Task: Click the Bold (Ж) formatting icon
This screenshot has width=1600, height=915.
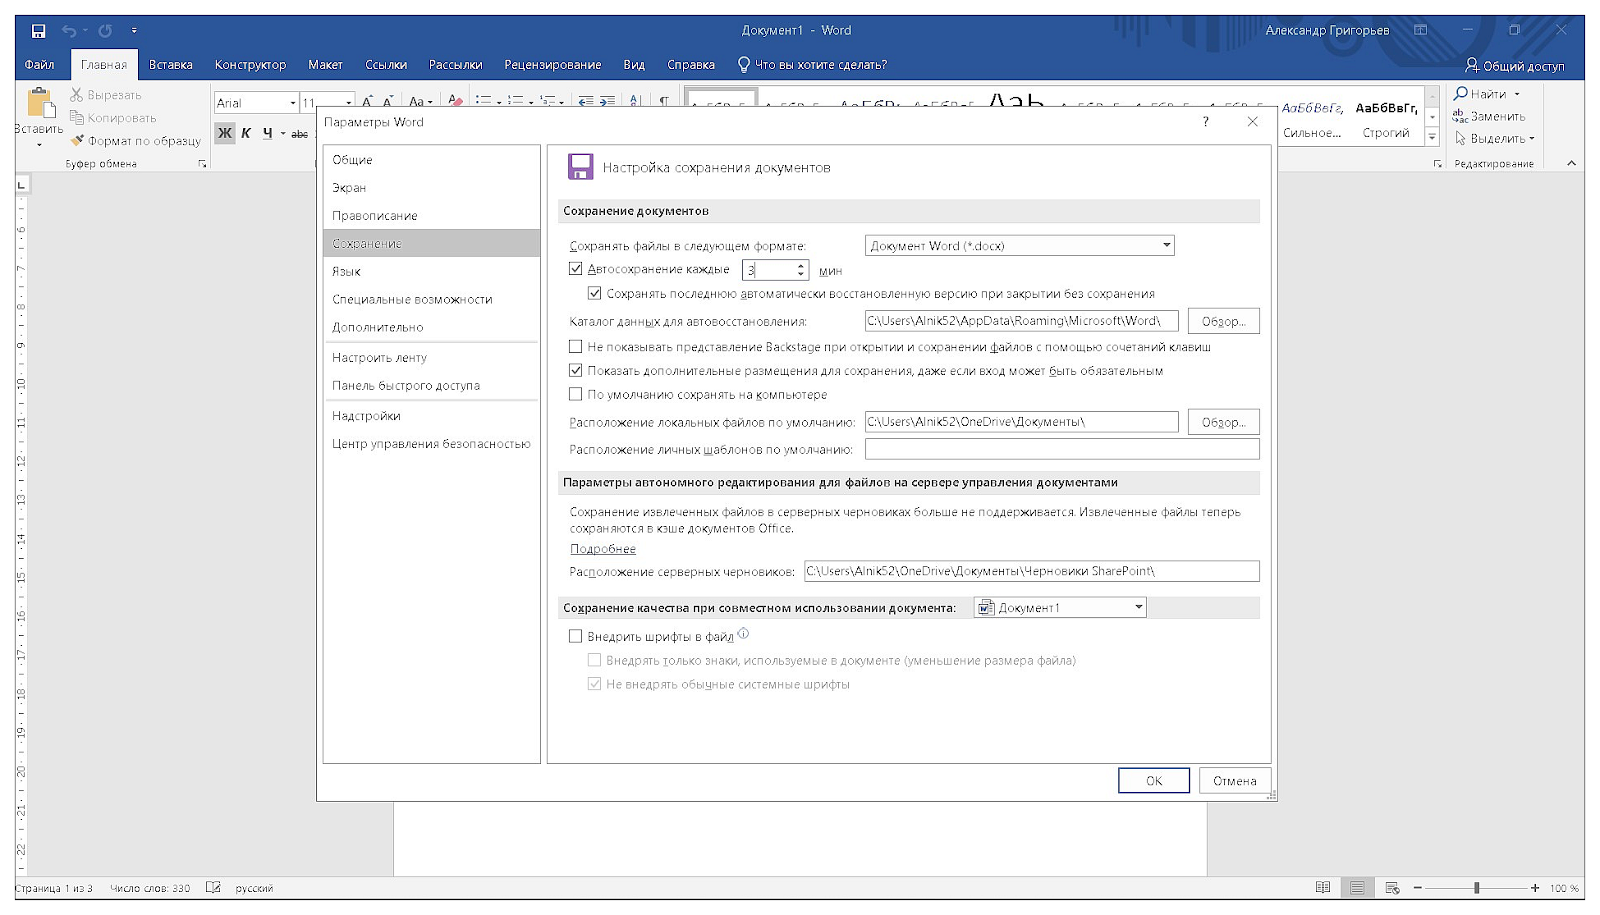Action: [x=225, y=133]
